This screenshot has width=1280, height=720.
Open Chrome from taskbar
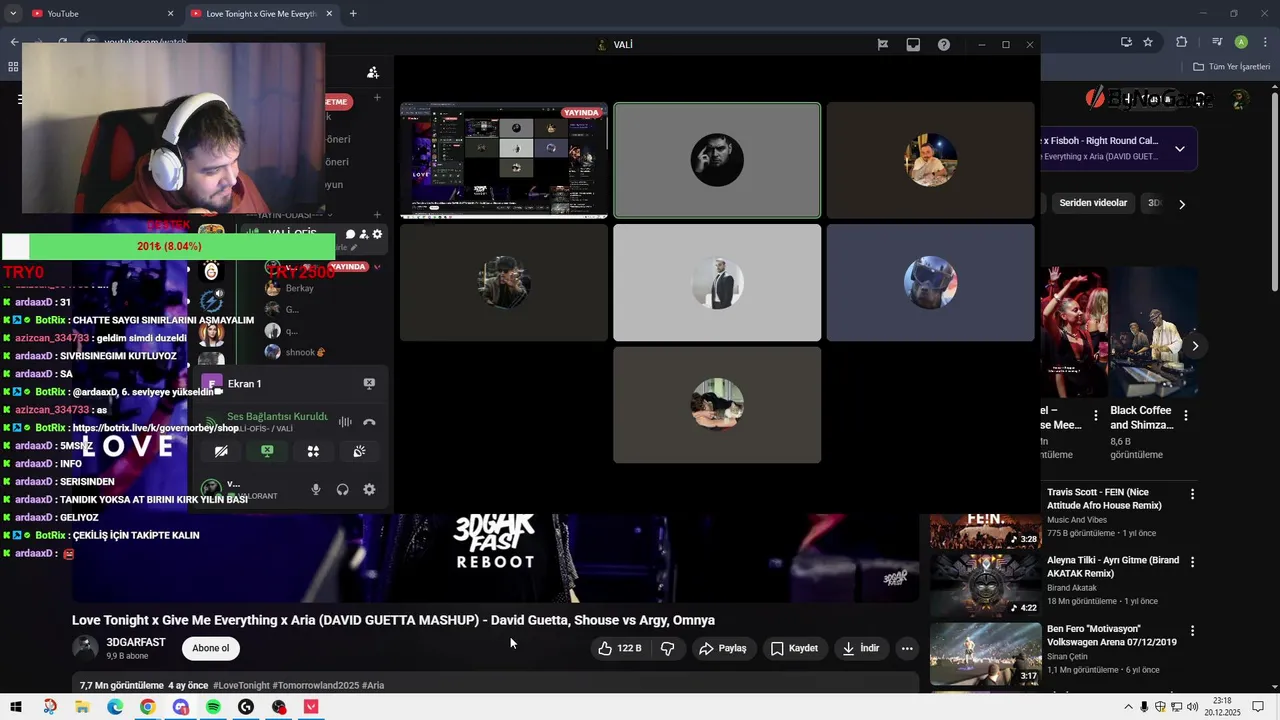(148, 707)
